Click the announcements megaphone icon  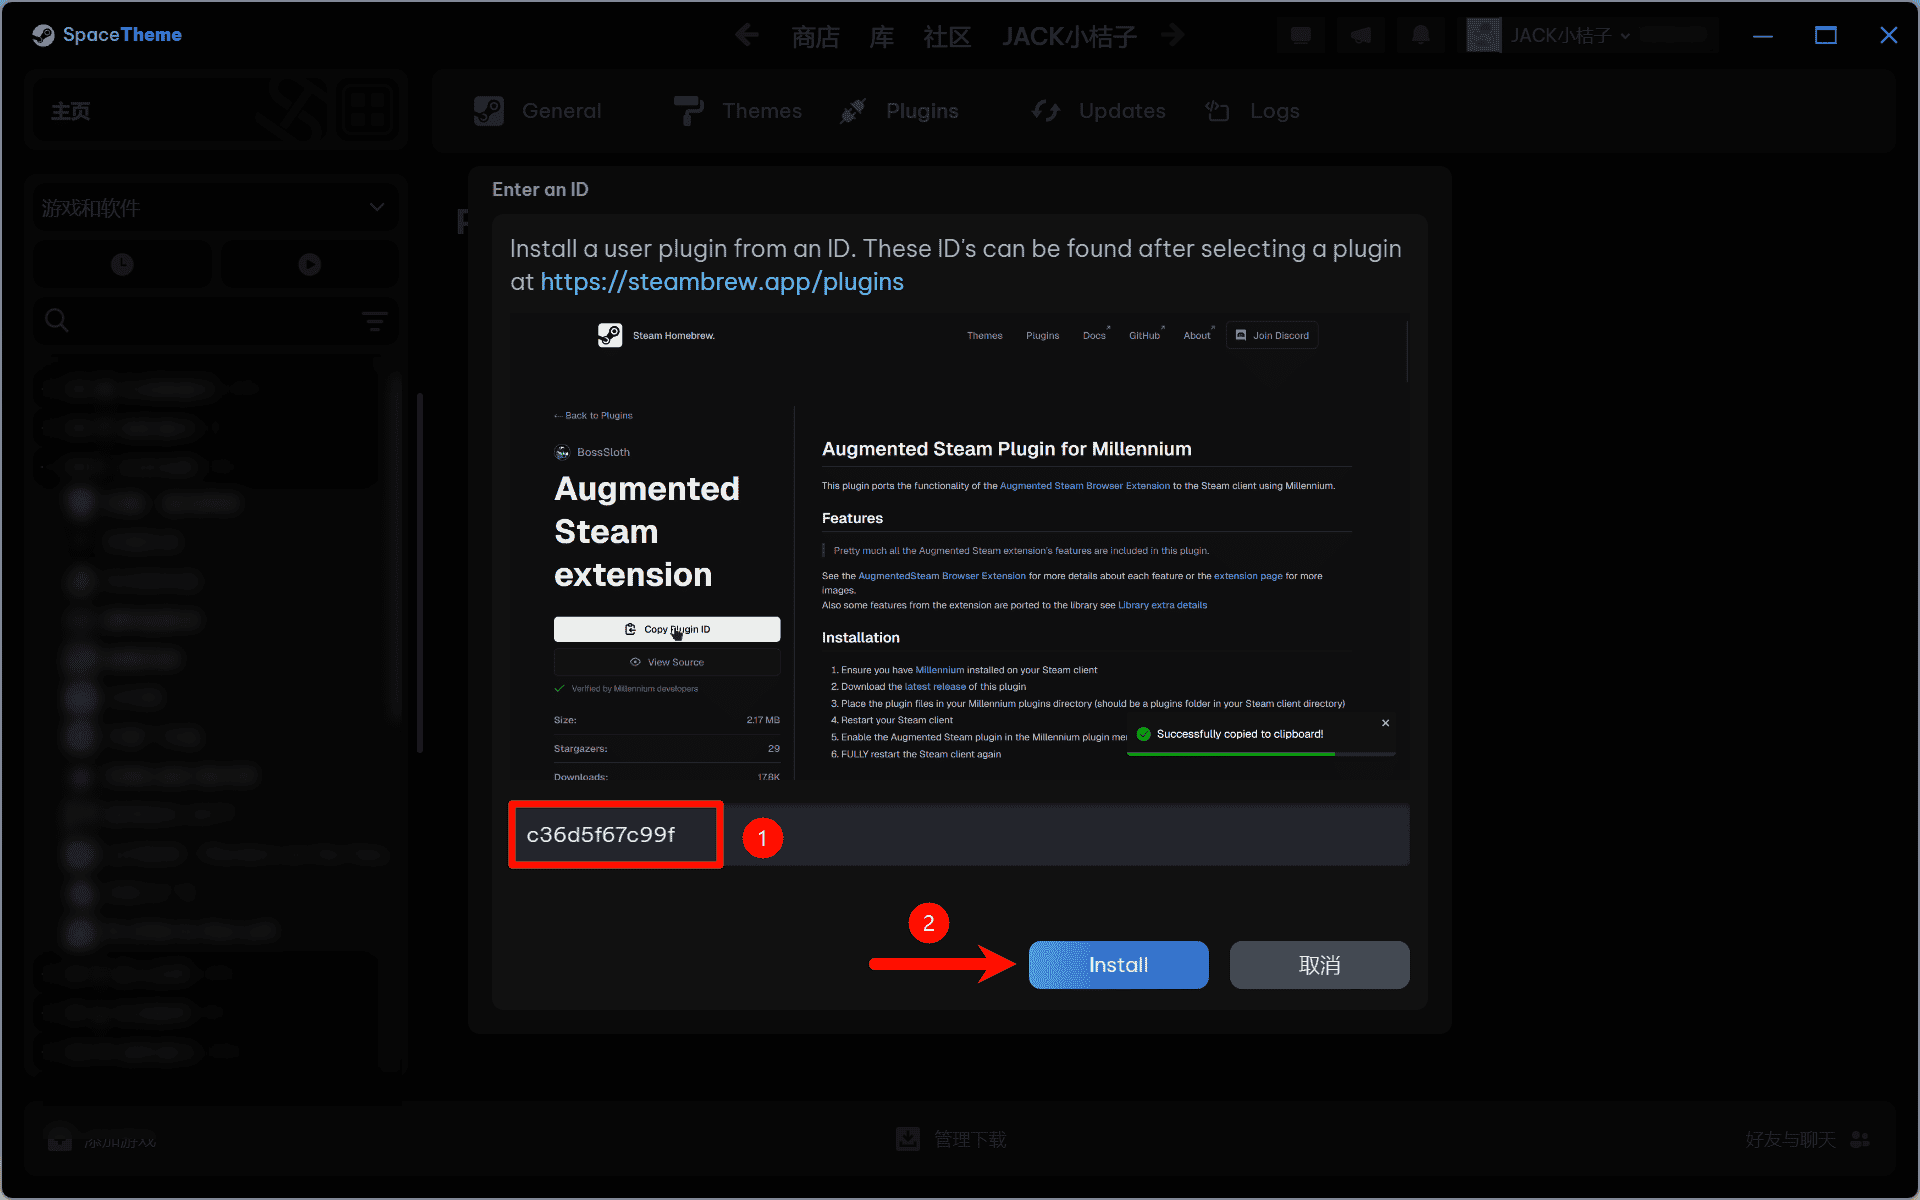tap(1360, 36)
